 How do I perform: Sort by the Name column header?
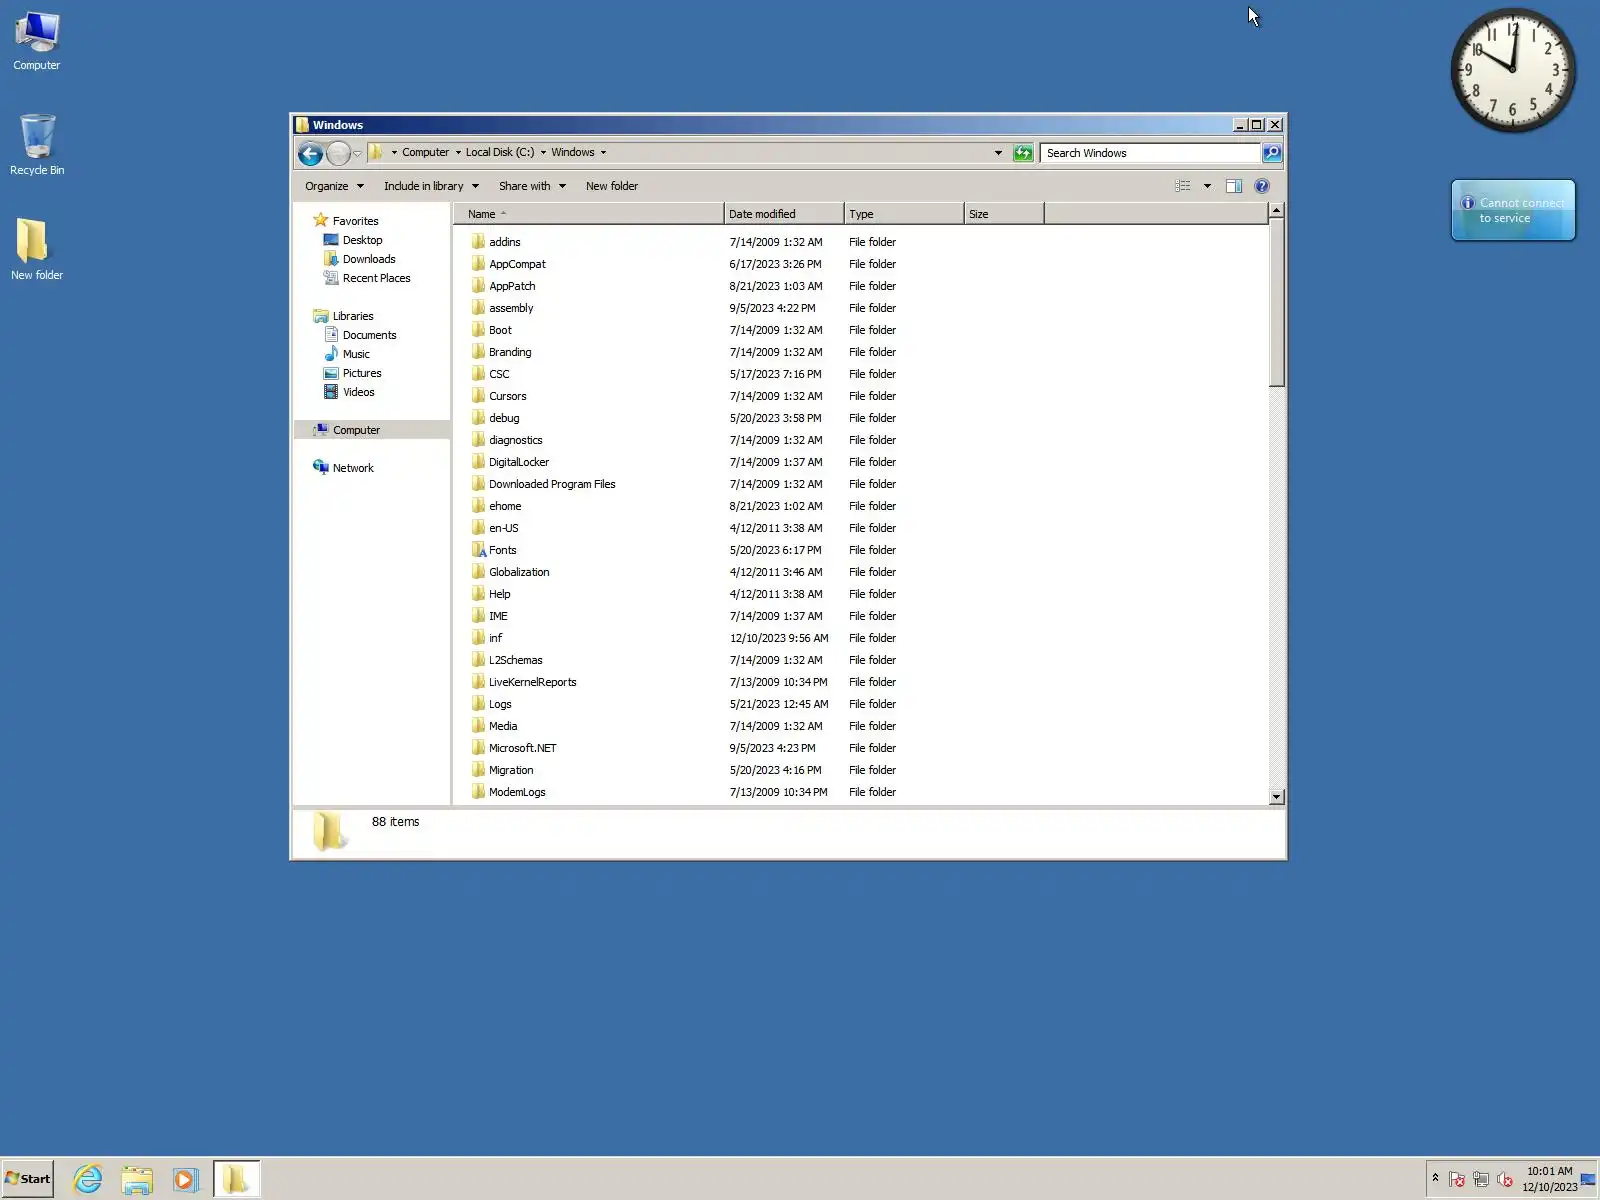click(x=588, y=214)
